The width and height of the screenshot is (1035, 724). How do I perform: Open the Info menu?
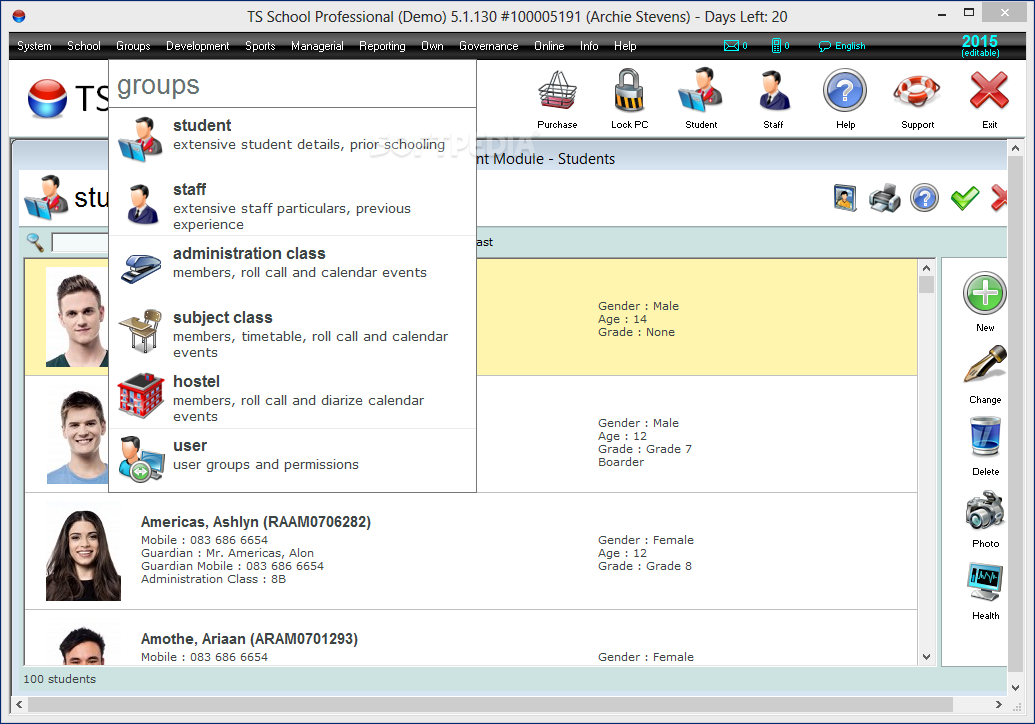pos(589,46)
